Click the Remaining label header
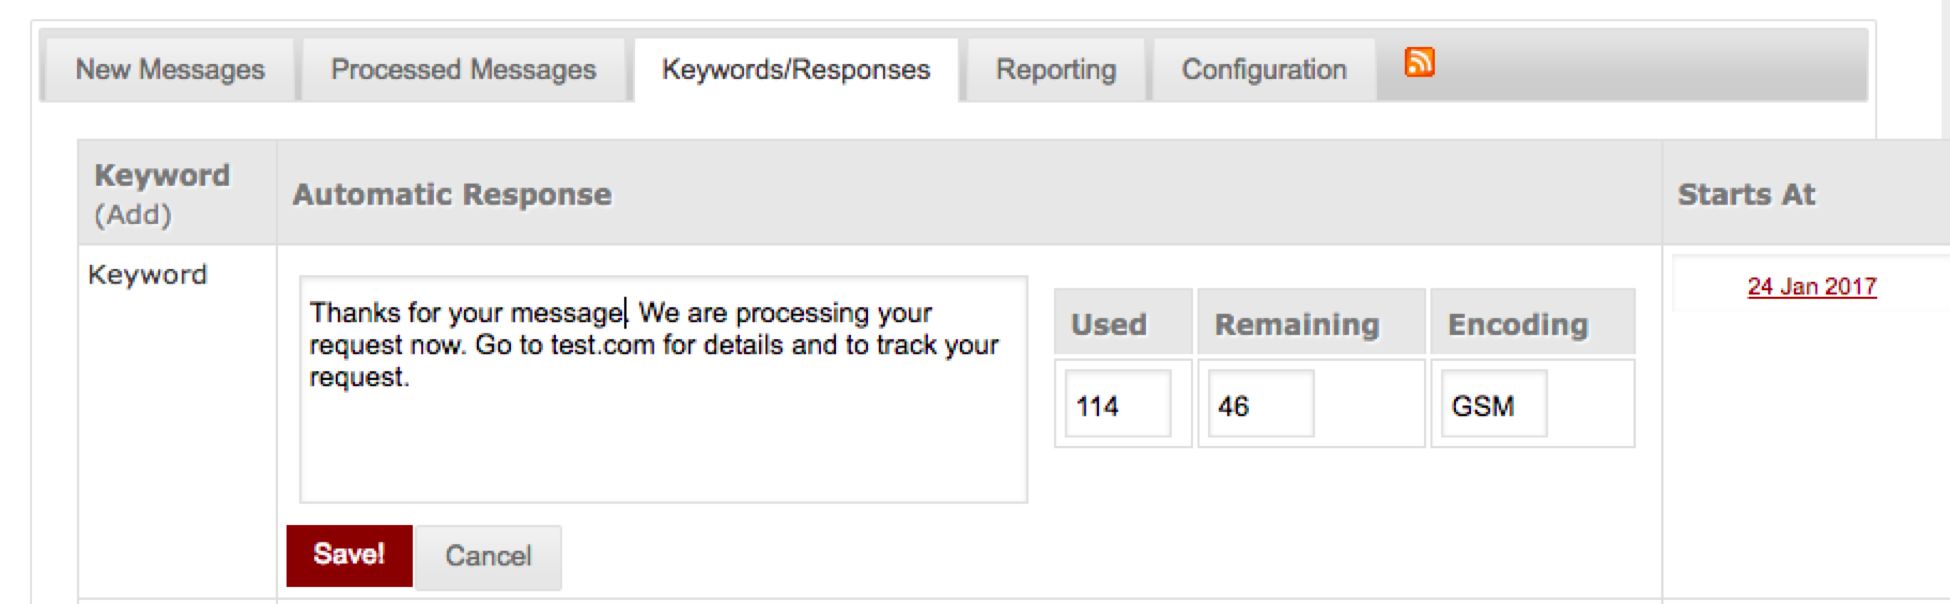Viewport: 1950px width, 604px height. [x=1297, y=324]
